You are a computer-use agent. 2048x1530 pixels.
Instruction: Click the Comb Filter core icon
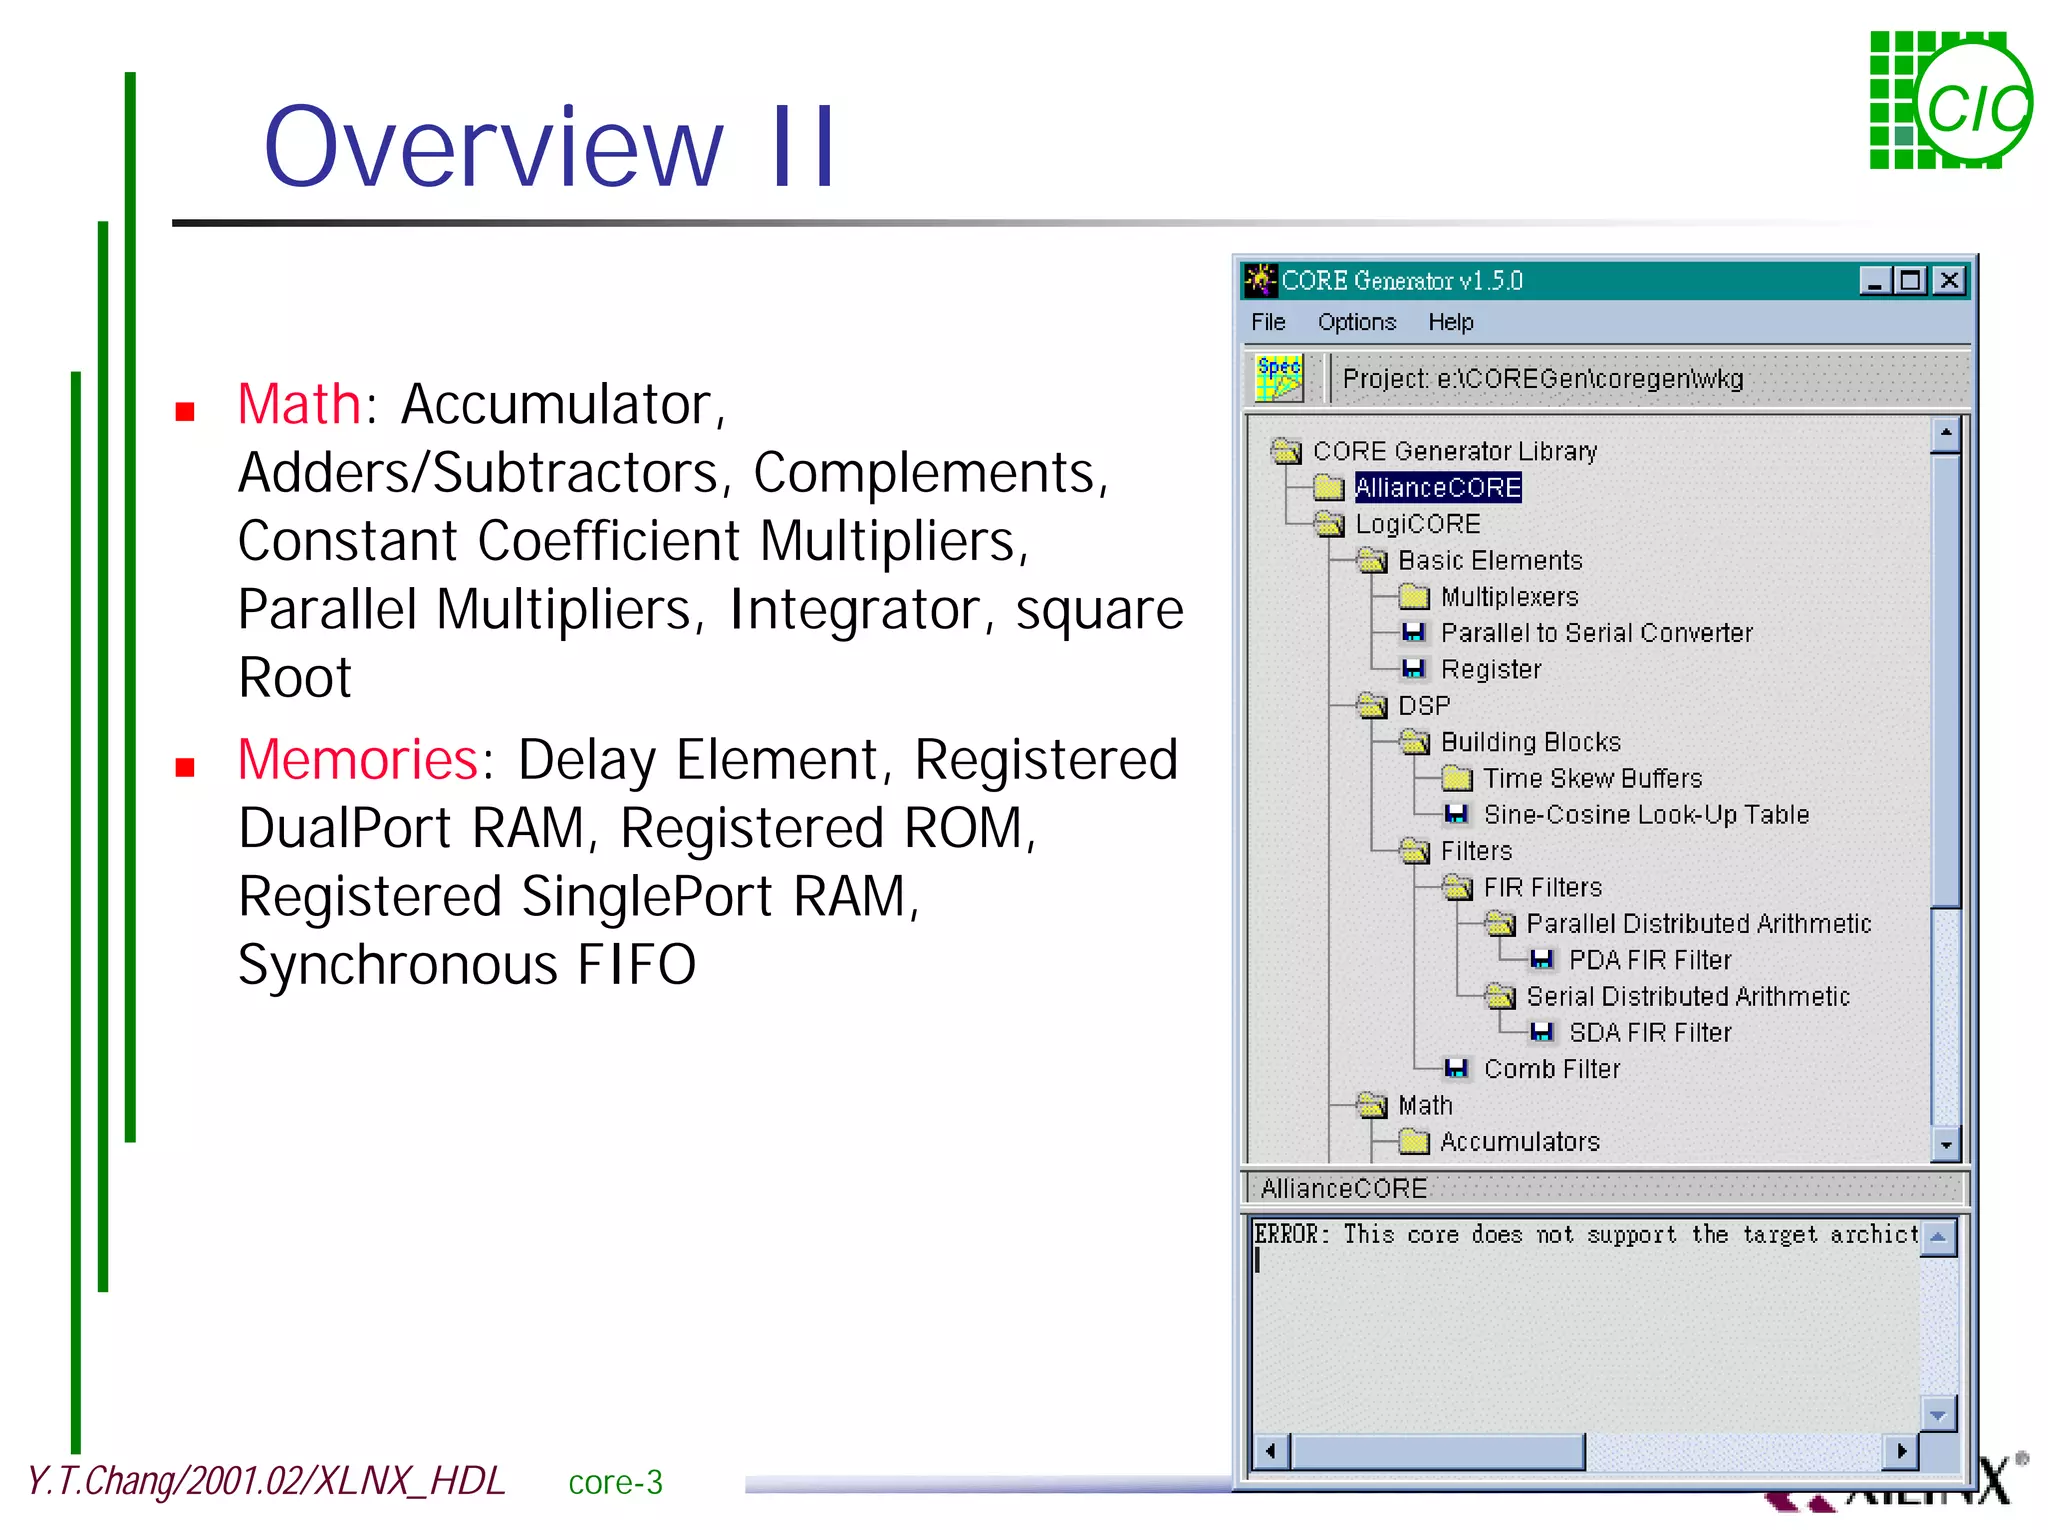click(x=1457, y=1068)
